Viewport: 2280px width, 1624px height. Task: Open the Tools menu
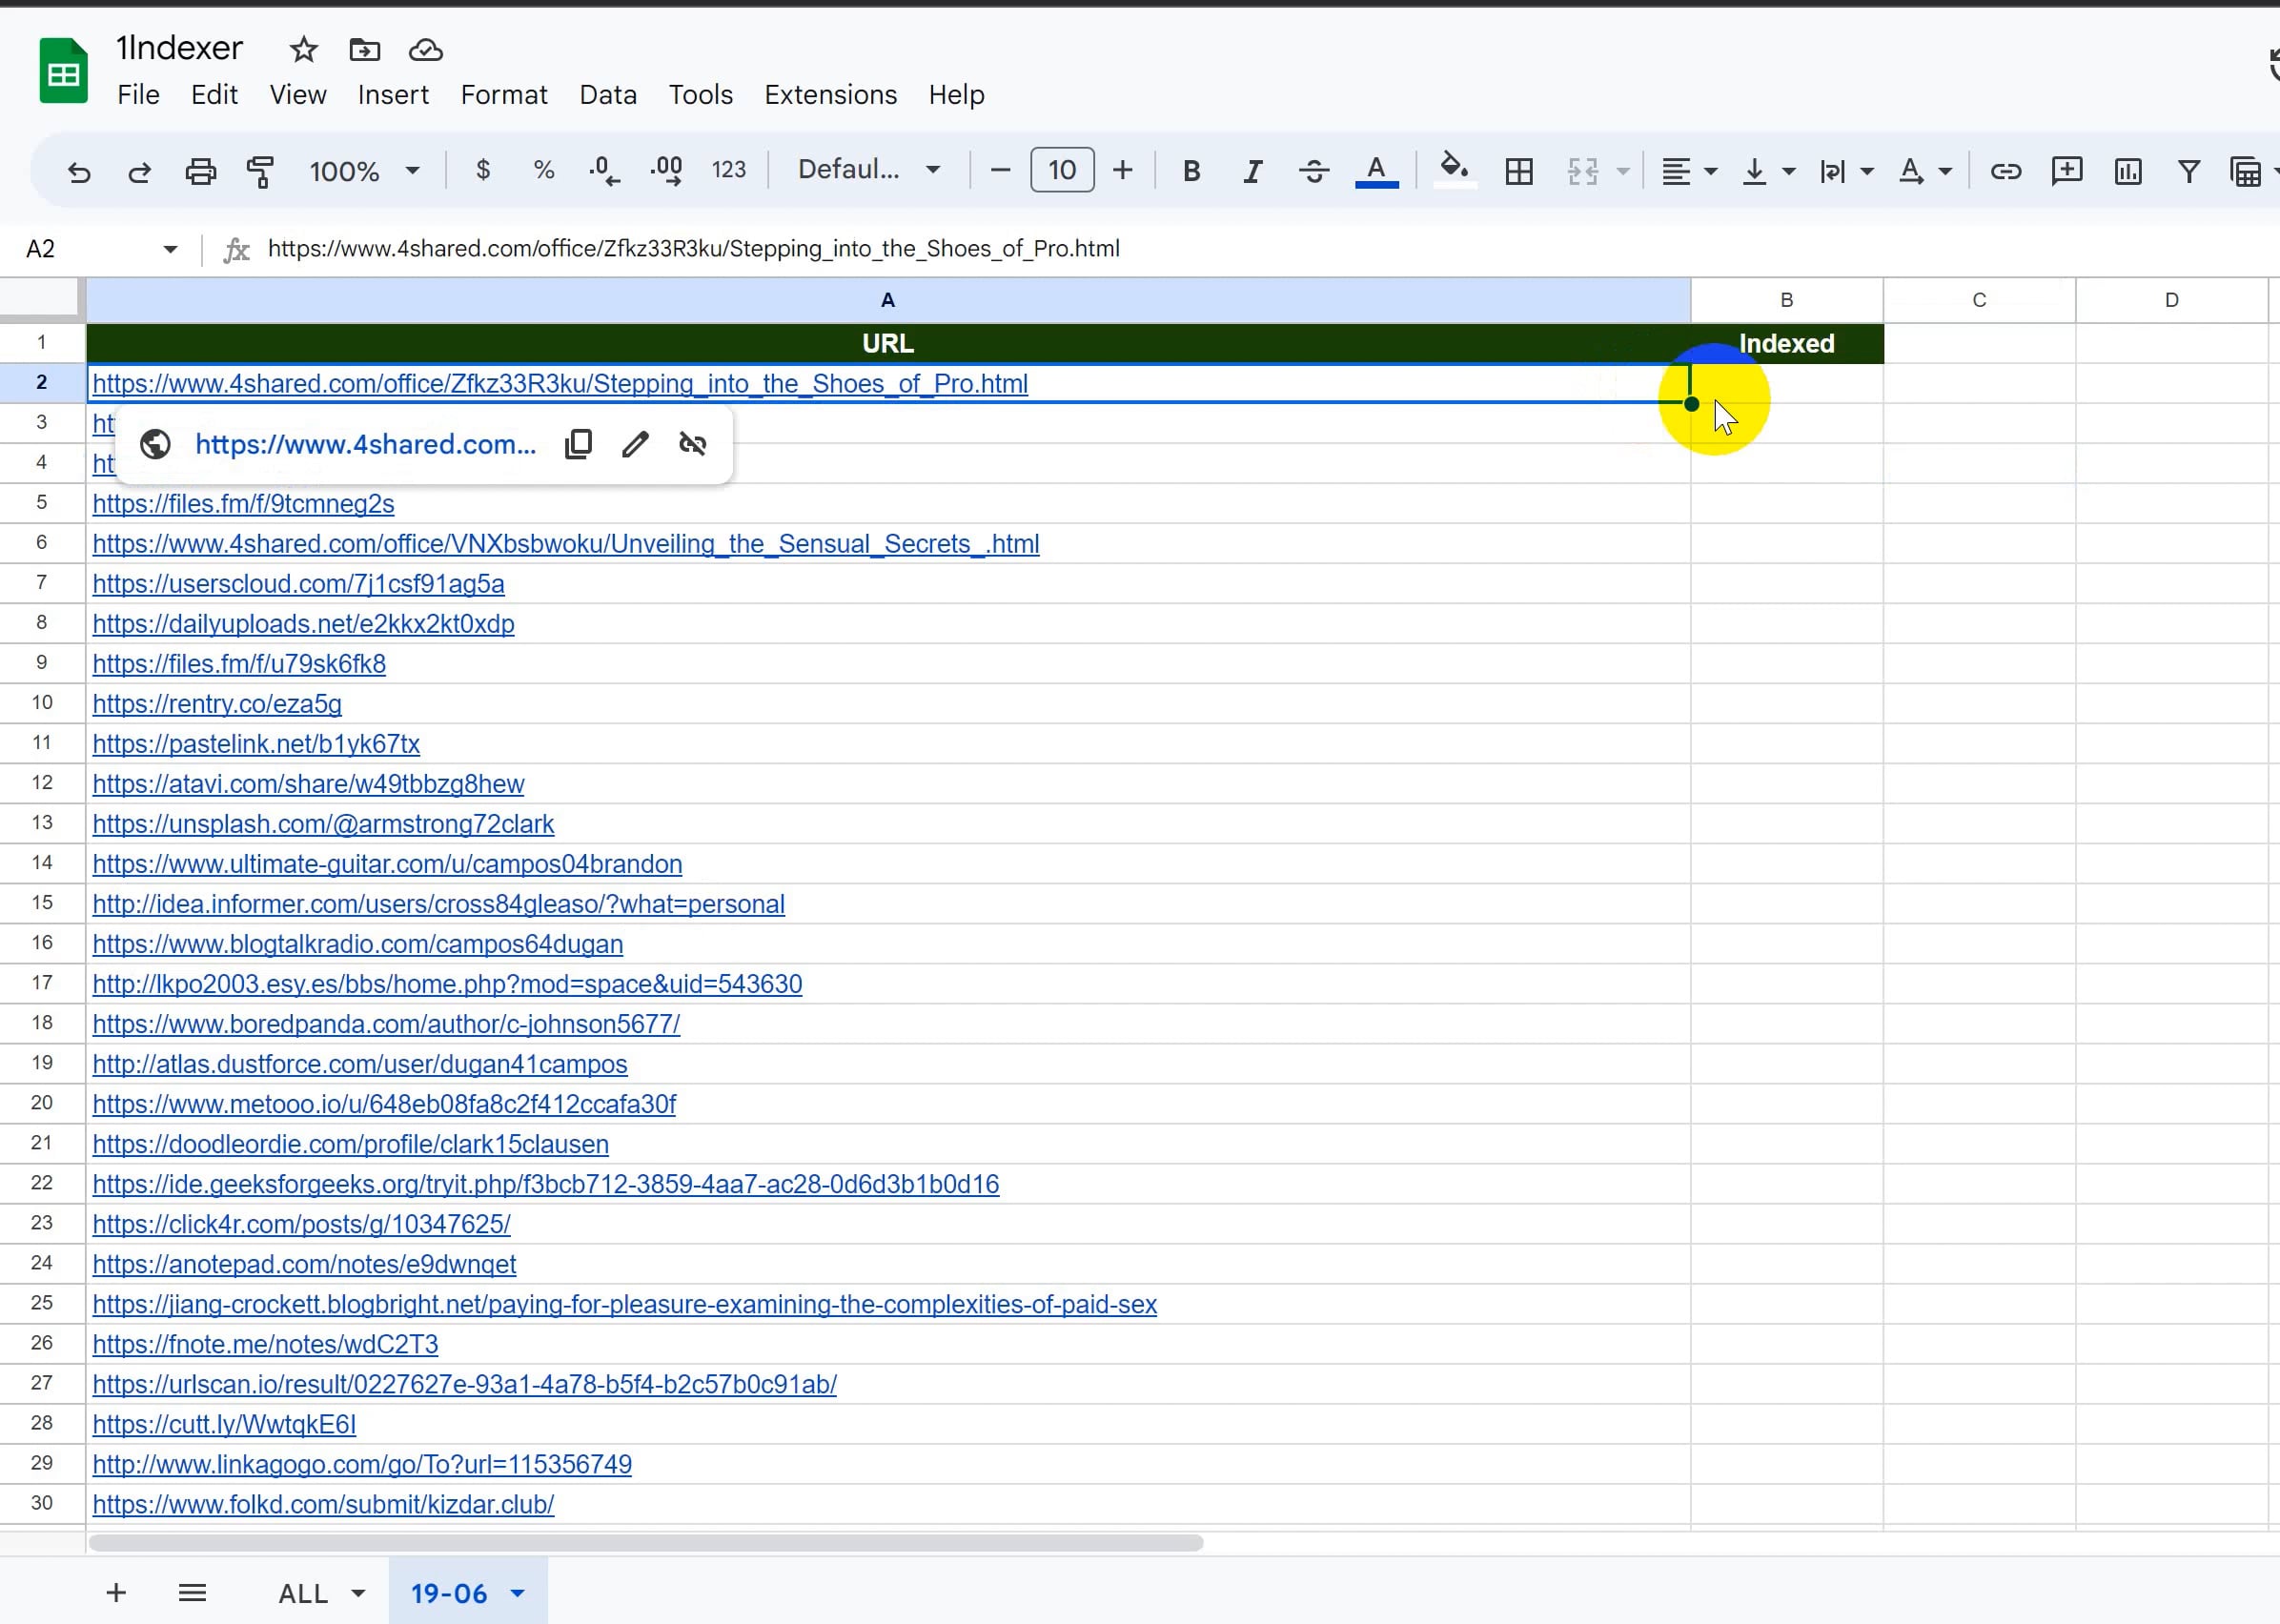point(700,95)
